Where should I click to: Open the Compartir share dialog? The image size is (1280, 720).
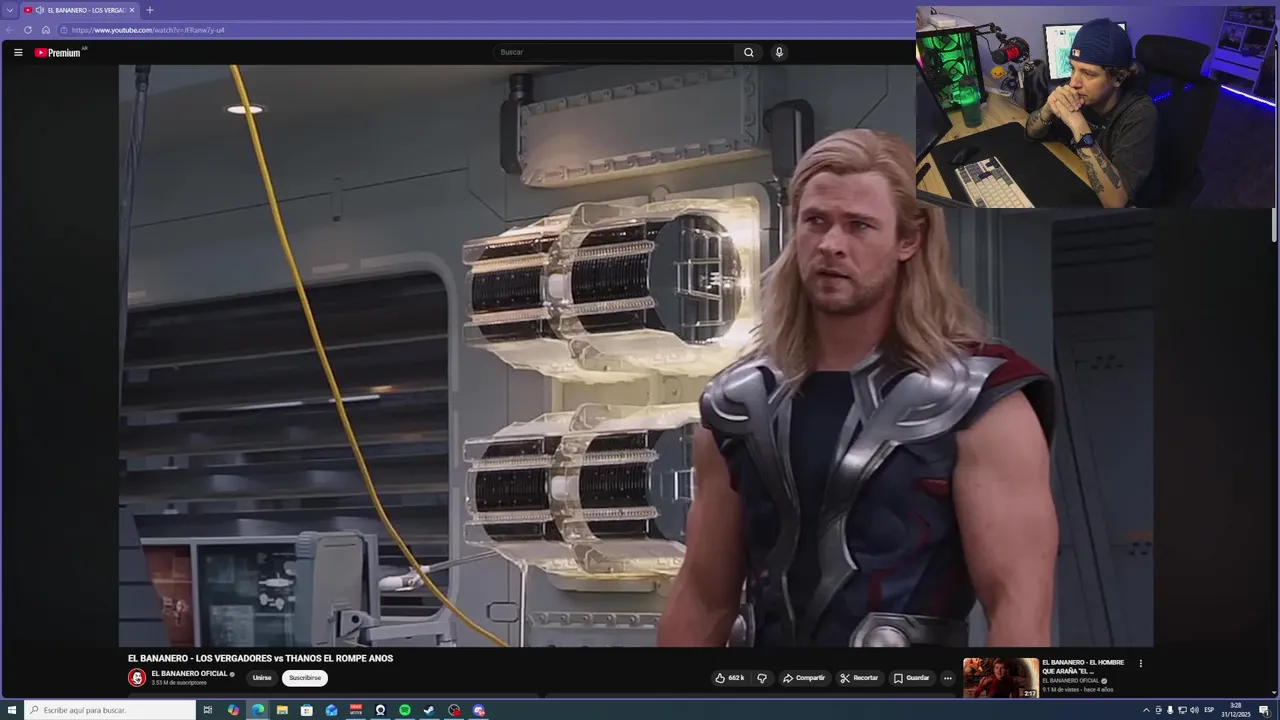[804, 678]
